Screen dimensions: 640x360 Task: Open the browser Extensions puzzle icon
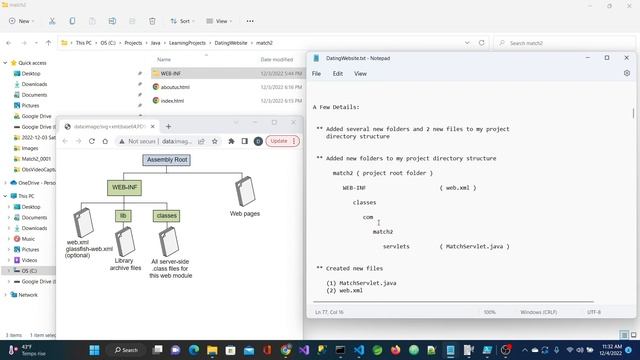231,141
